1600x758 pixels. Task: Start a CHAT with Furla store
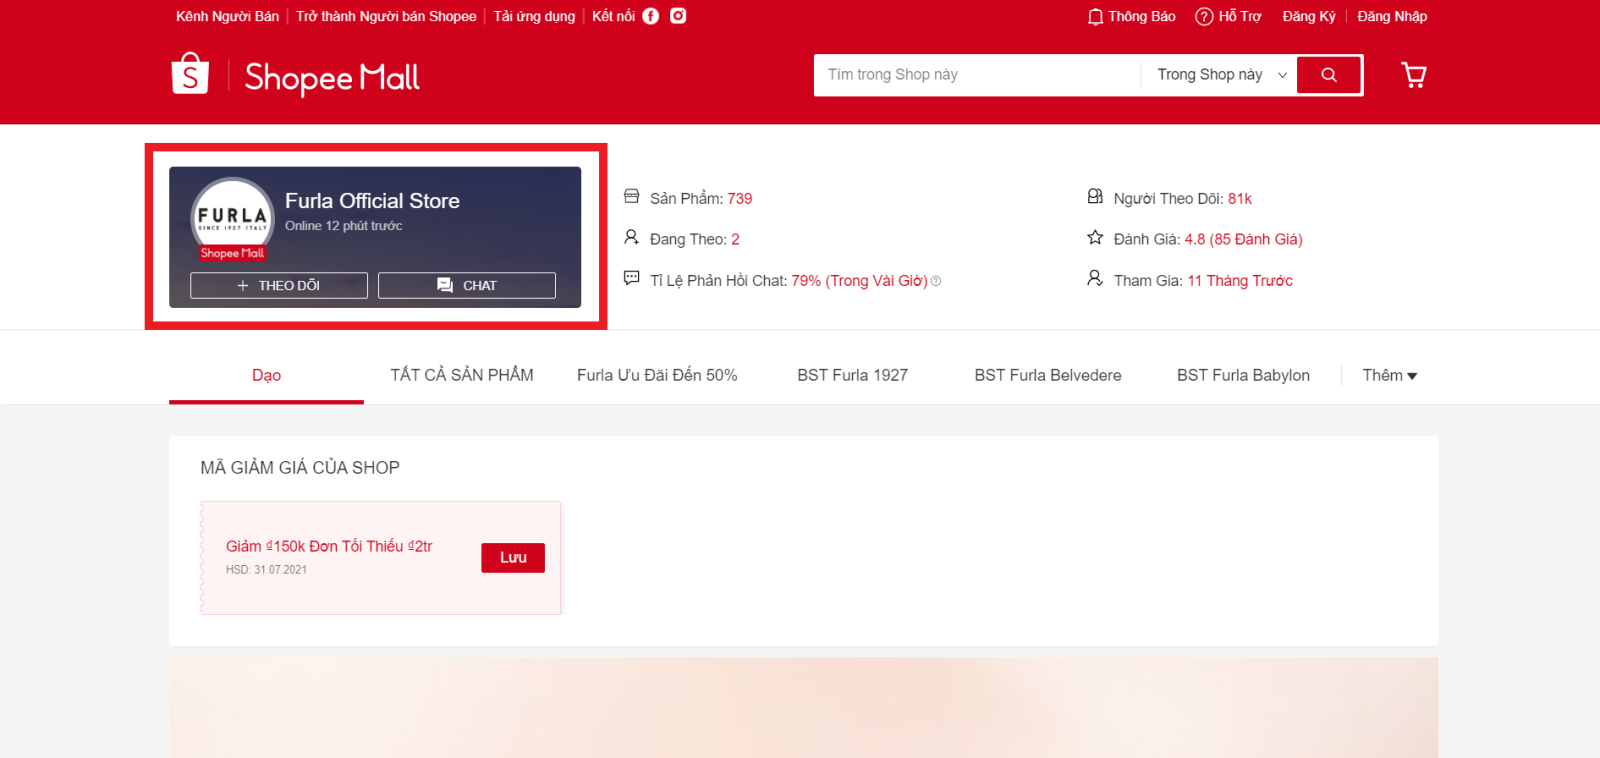point(467,286)
